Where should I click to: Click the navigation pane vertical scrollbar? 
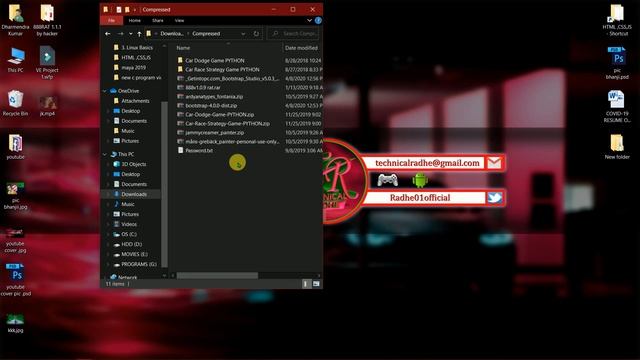pyautogui.click(x=164, y=184)
